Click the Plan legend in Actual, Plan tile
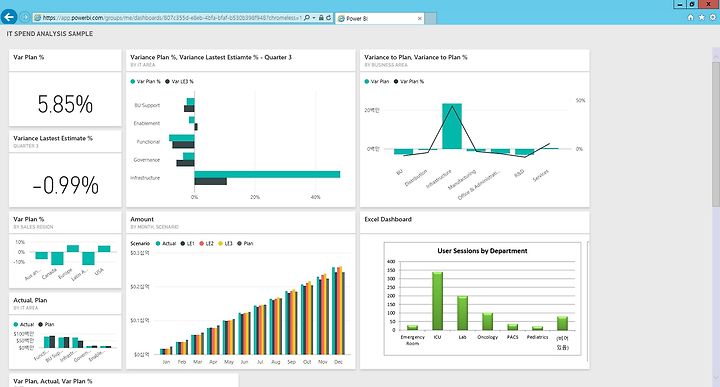The width and height of the screenshot is (720, 387). [x=46, y=324]
